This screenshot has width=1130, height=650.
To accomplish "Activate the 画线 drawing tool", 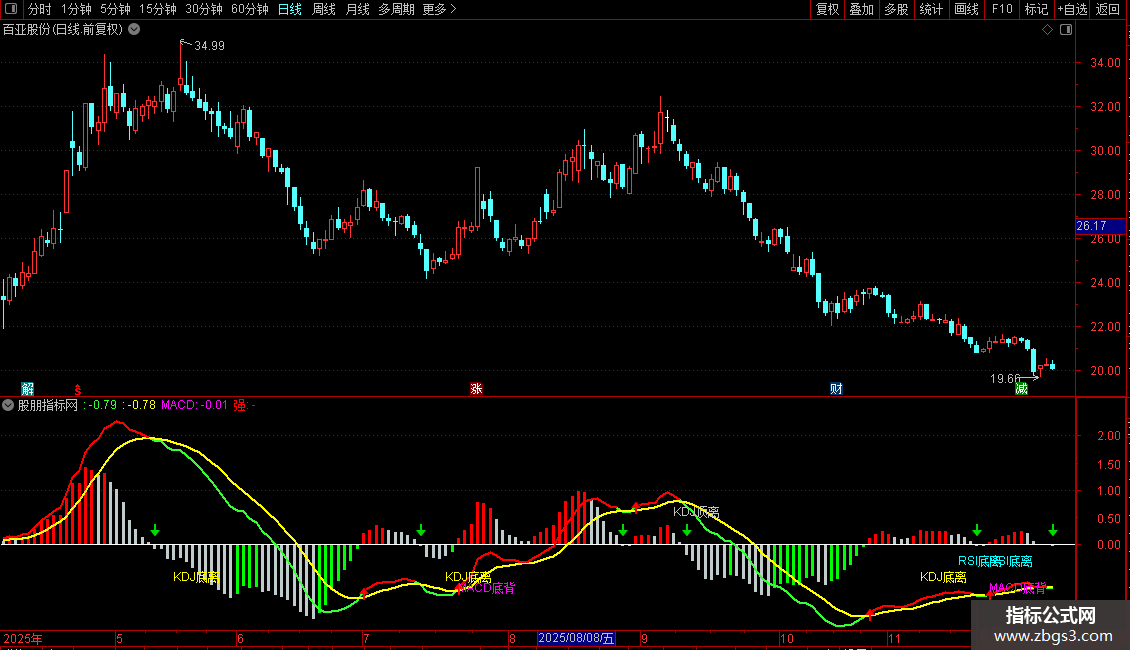I will 966,9.
